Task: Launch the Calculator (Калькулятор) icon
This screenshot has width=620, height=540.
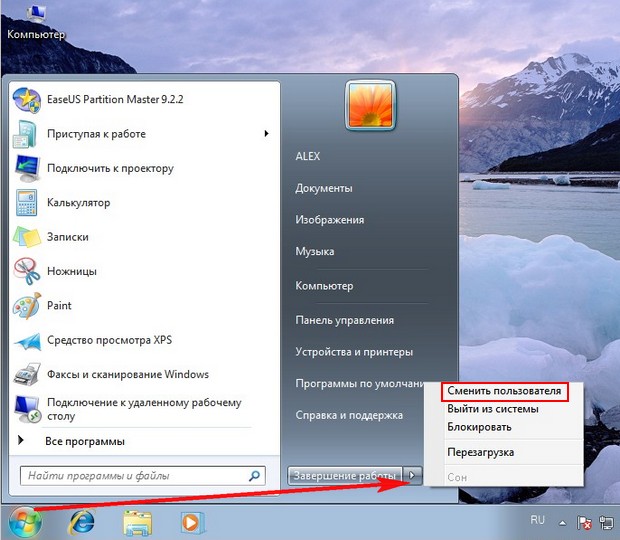Action: click(x=26, y=203)
